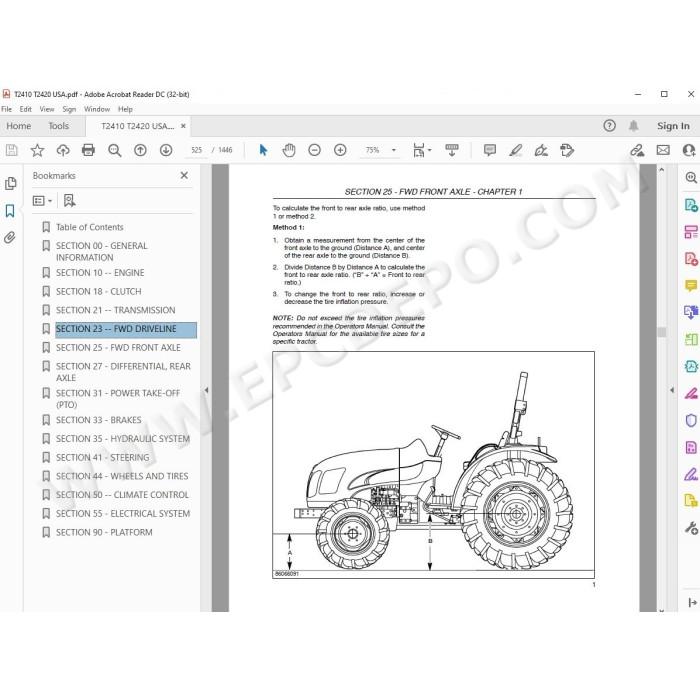Open the File menu

click(x=6, y=109)
